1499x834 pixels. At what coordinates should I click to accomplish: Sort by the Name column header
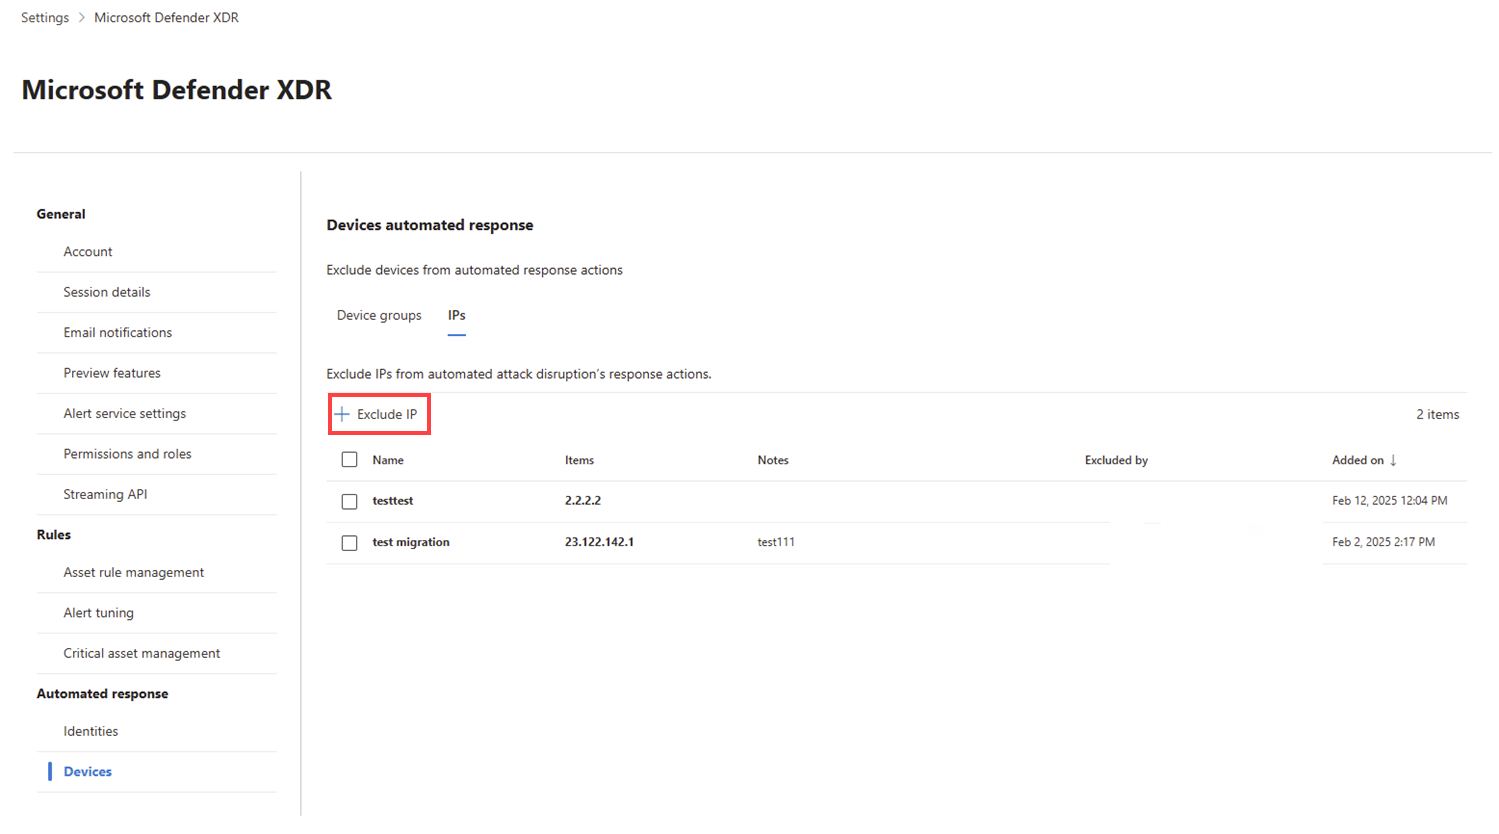click(388, 460)
